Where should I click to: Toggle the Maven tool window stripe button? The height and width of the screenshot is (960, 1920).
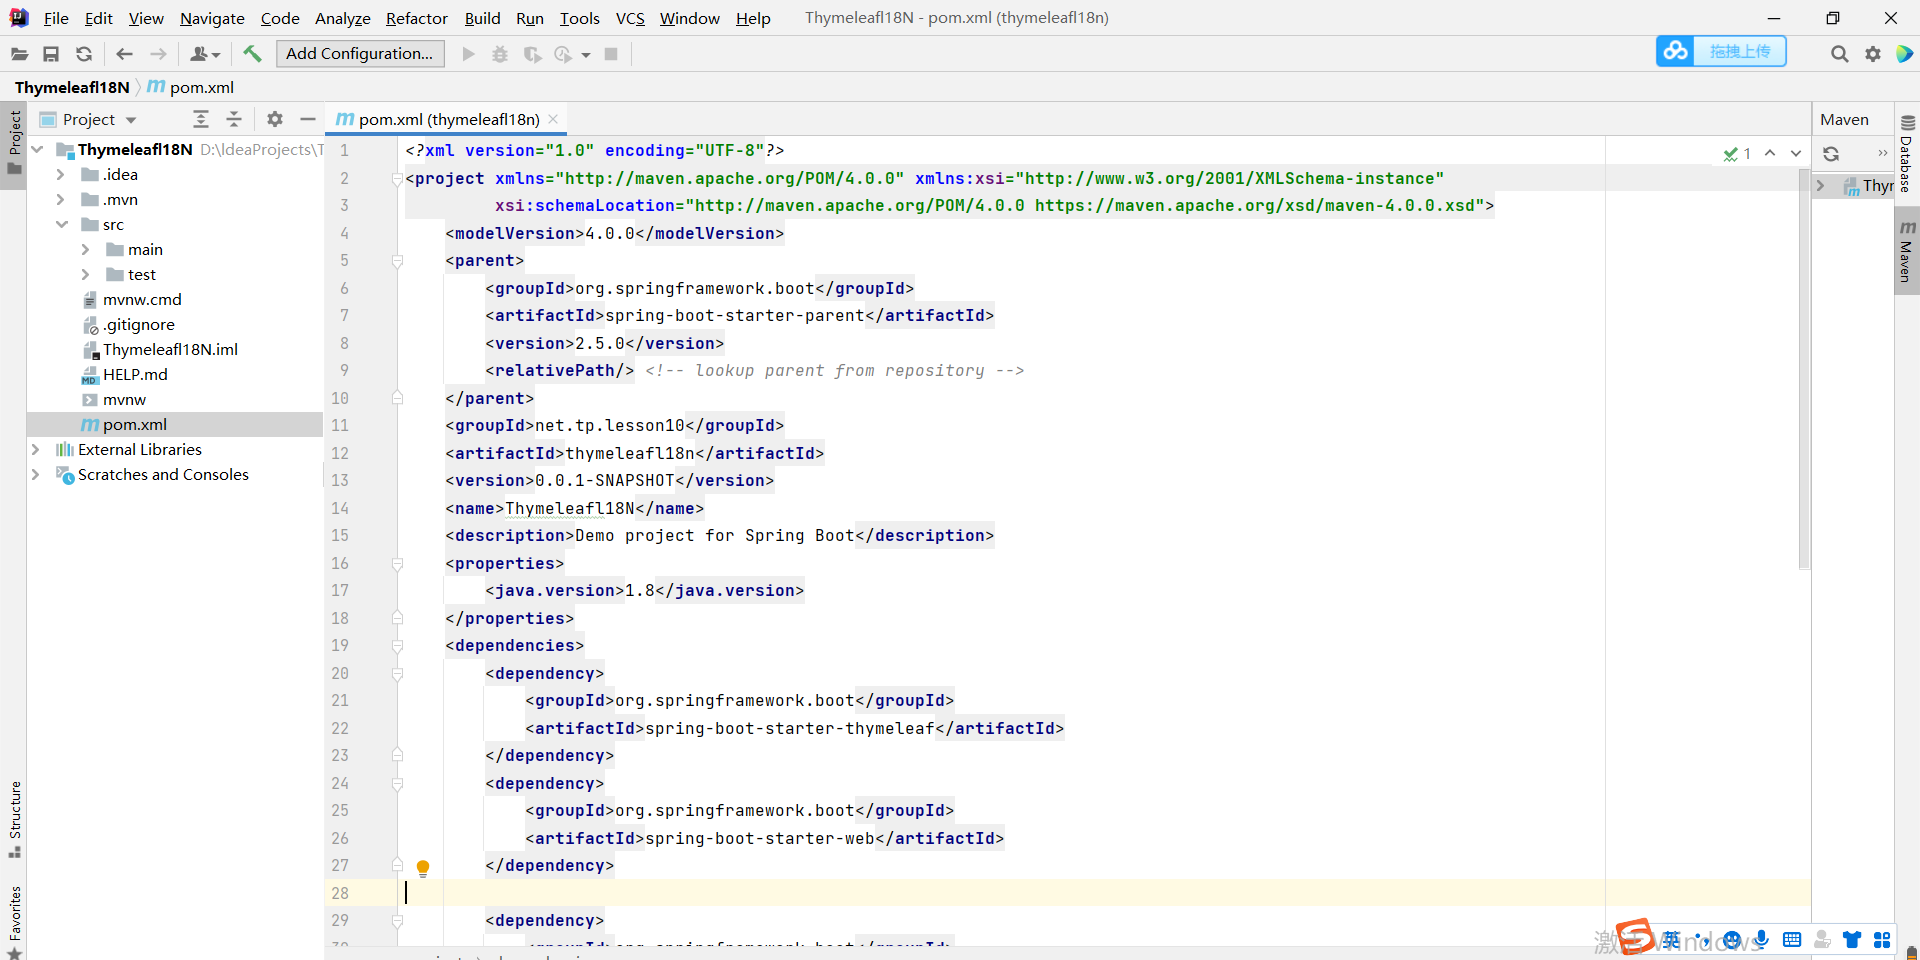[x=1907, y=252]
